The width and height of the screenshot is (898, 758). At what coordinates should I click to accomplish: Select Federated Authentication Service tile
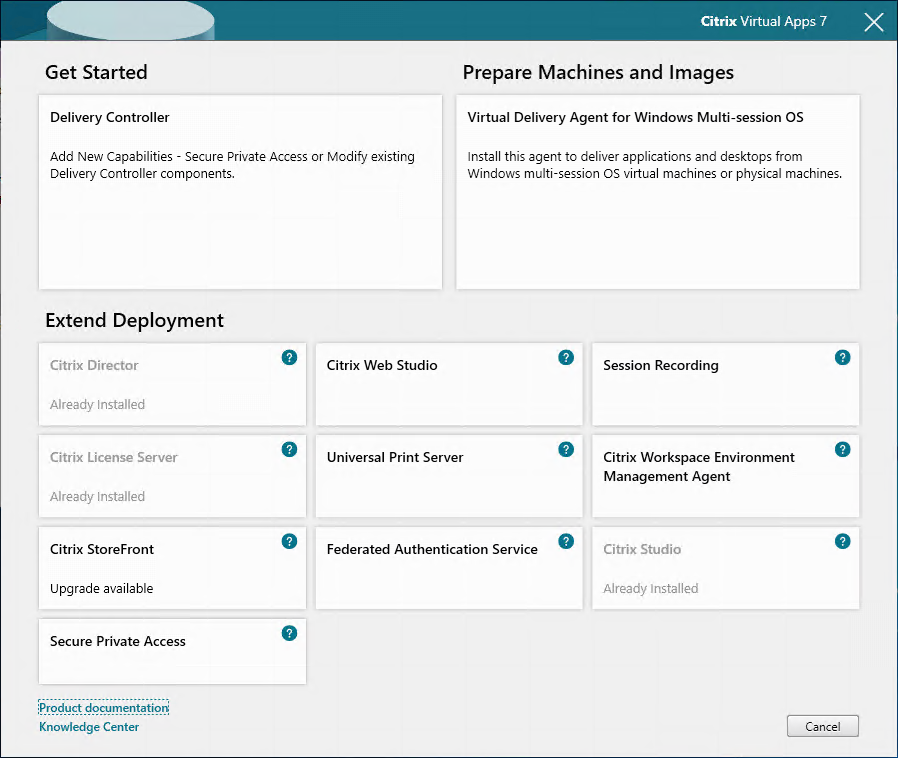(449, 568)
